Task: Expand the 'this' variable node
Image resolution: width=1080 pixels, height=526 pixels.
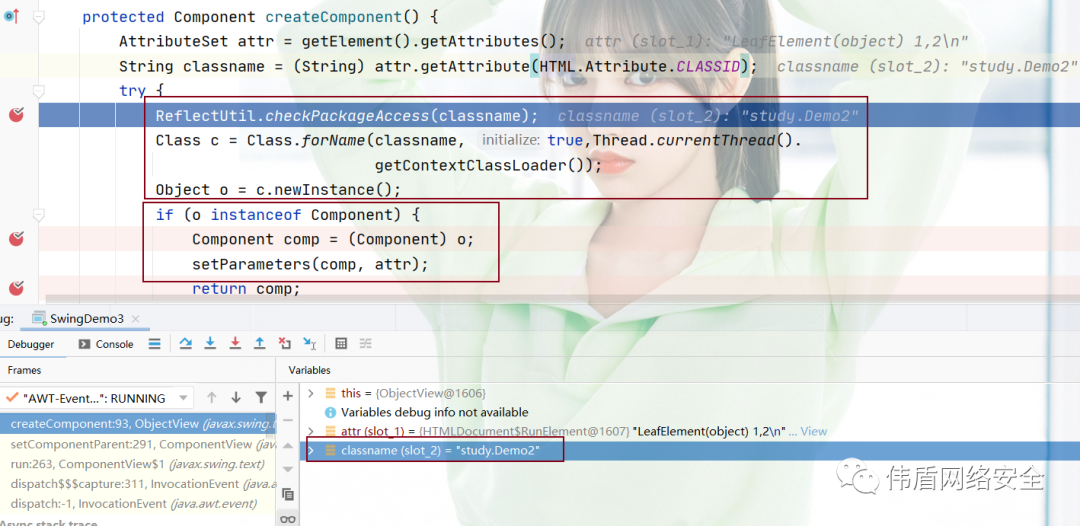Action: pyautogui.click(x=311, y=393)
